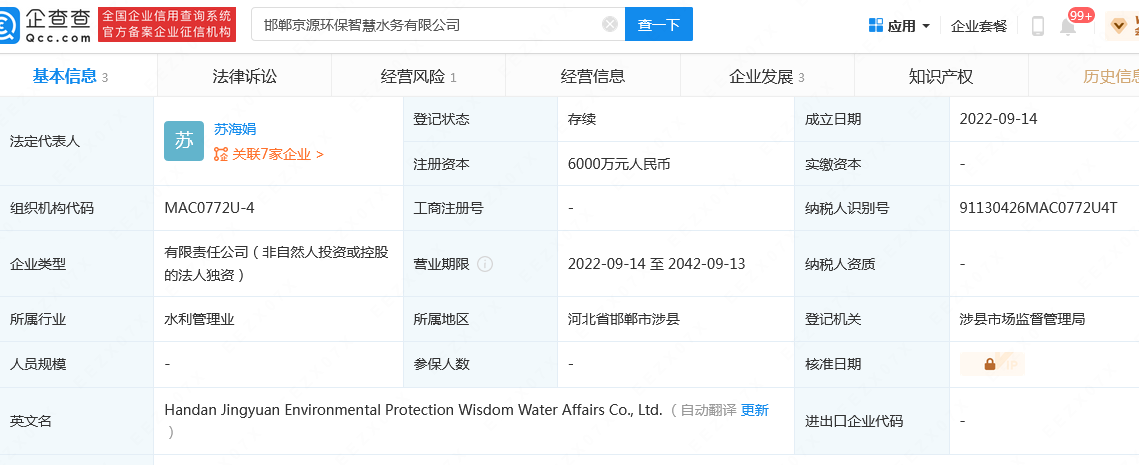The image size is (1139, 465).
Task: Click the locked VIP icon for 核准日期
Action: (x=992, y=364)
